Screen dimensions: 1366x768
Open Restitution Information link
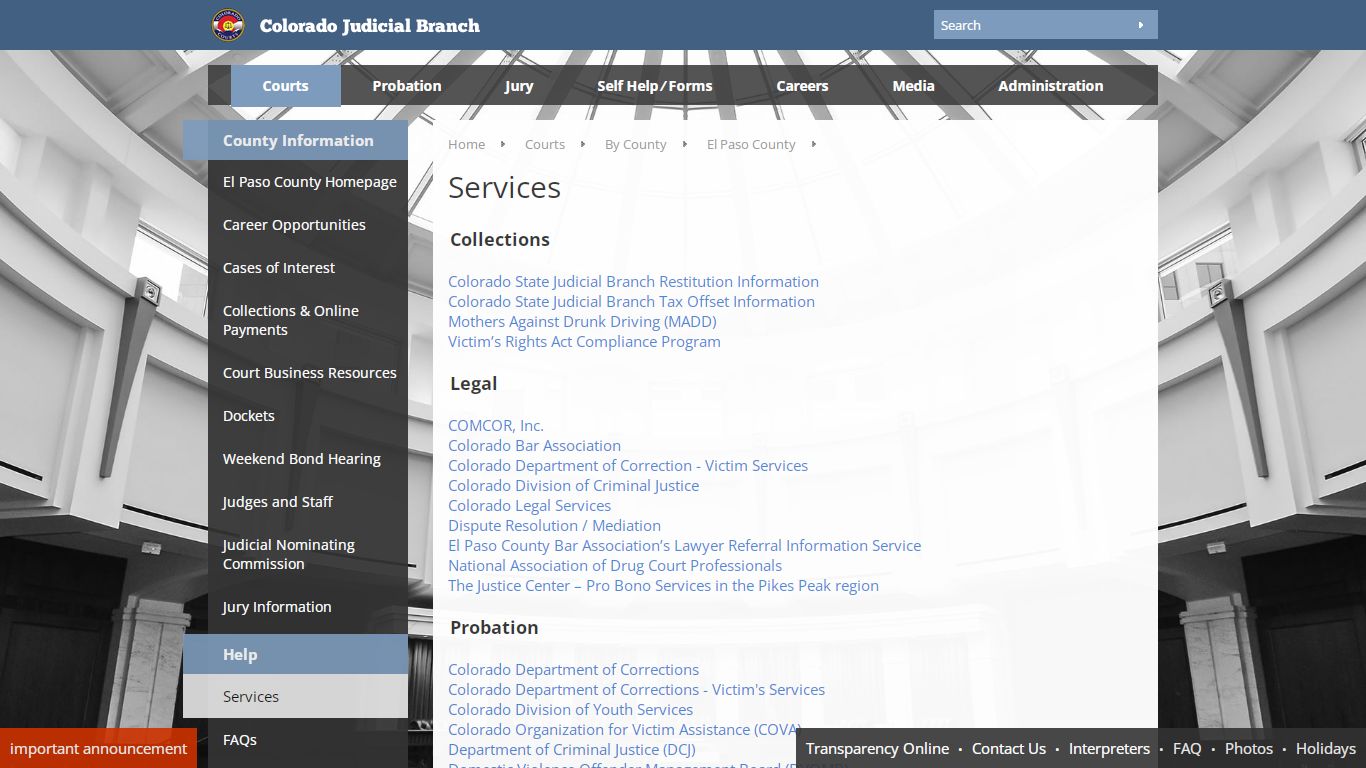click(x=633, y=282)
